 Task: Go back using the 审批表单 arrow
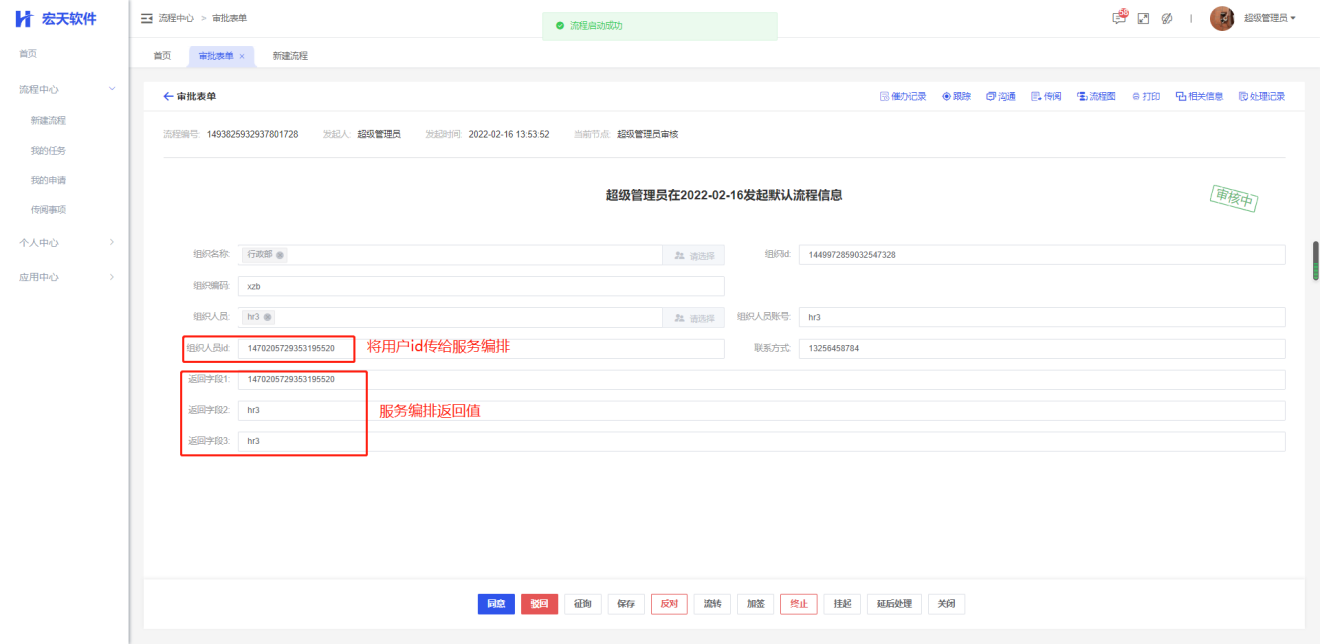point(168,96)
